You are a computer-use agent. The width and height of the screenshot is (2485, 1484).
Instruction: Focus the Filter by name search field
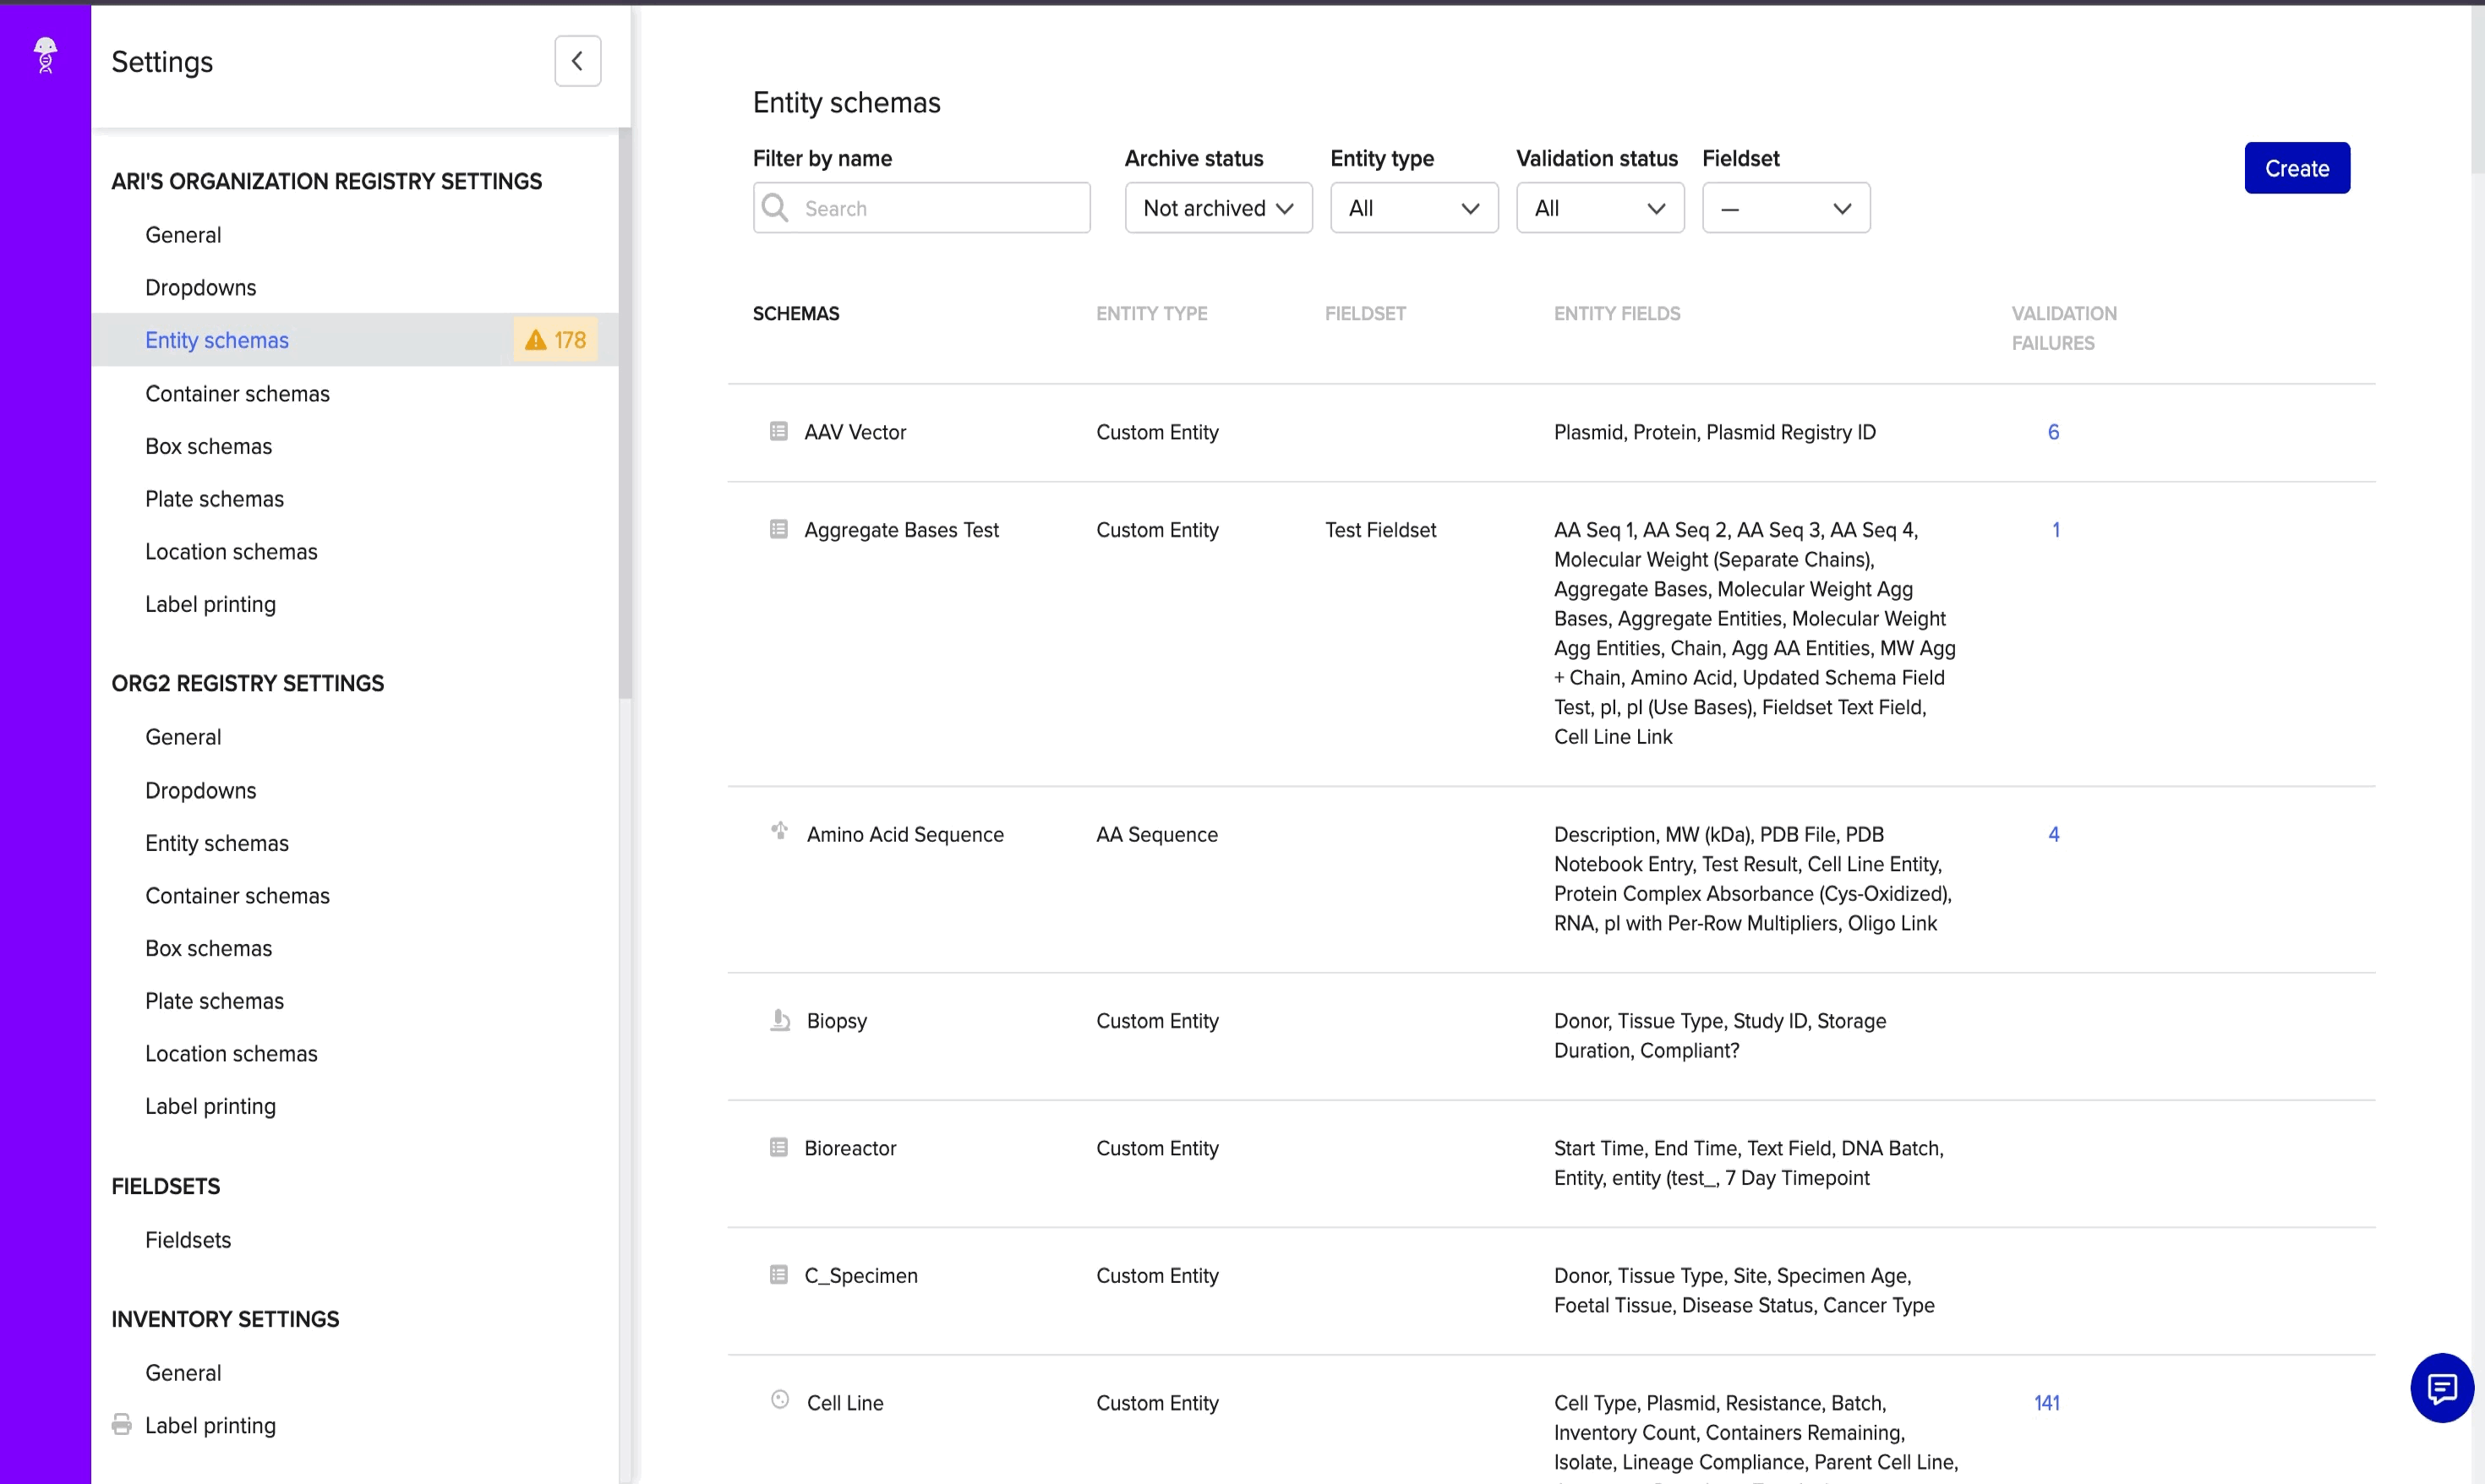pyautogui.click(x=940, y=208)
